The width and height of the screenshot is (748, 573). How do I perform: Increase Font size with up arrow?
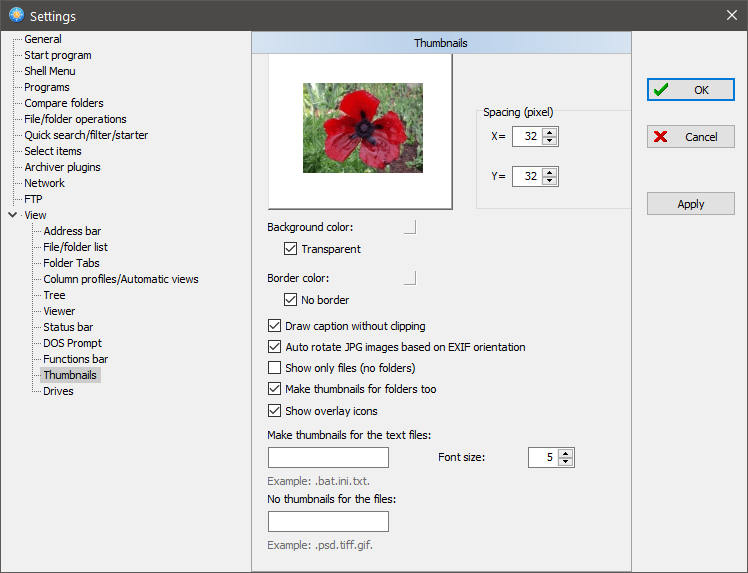click(566, 453)
